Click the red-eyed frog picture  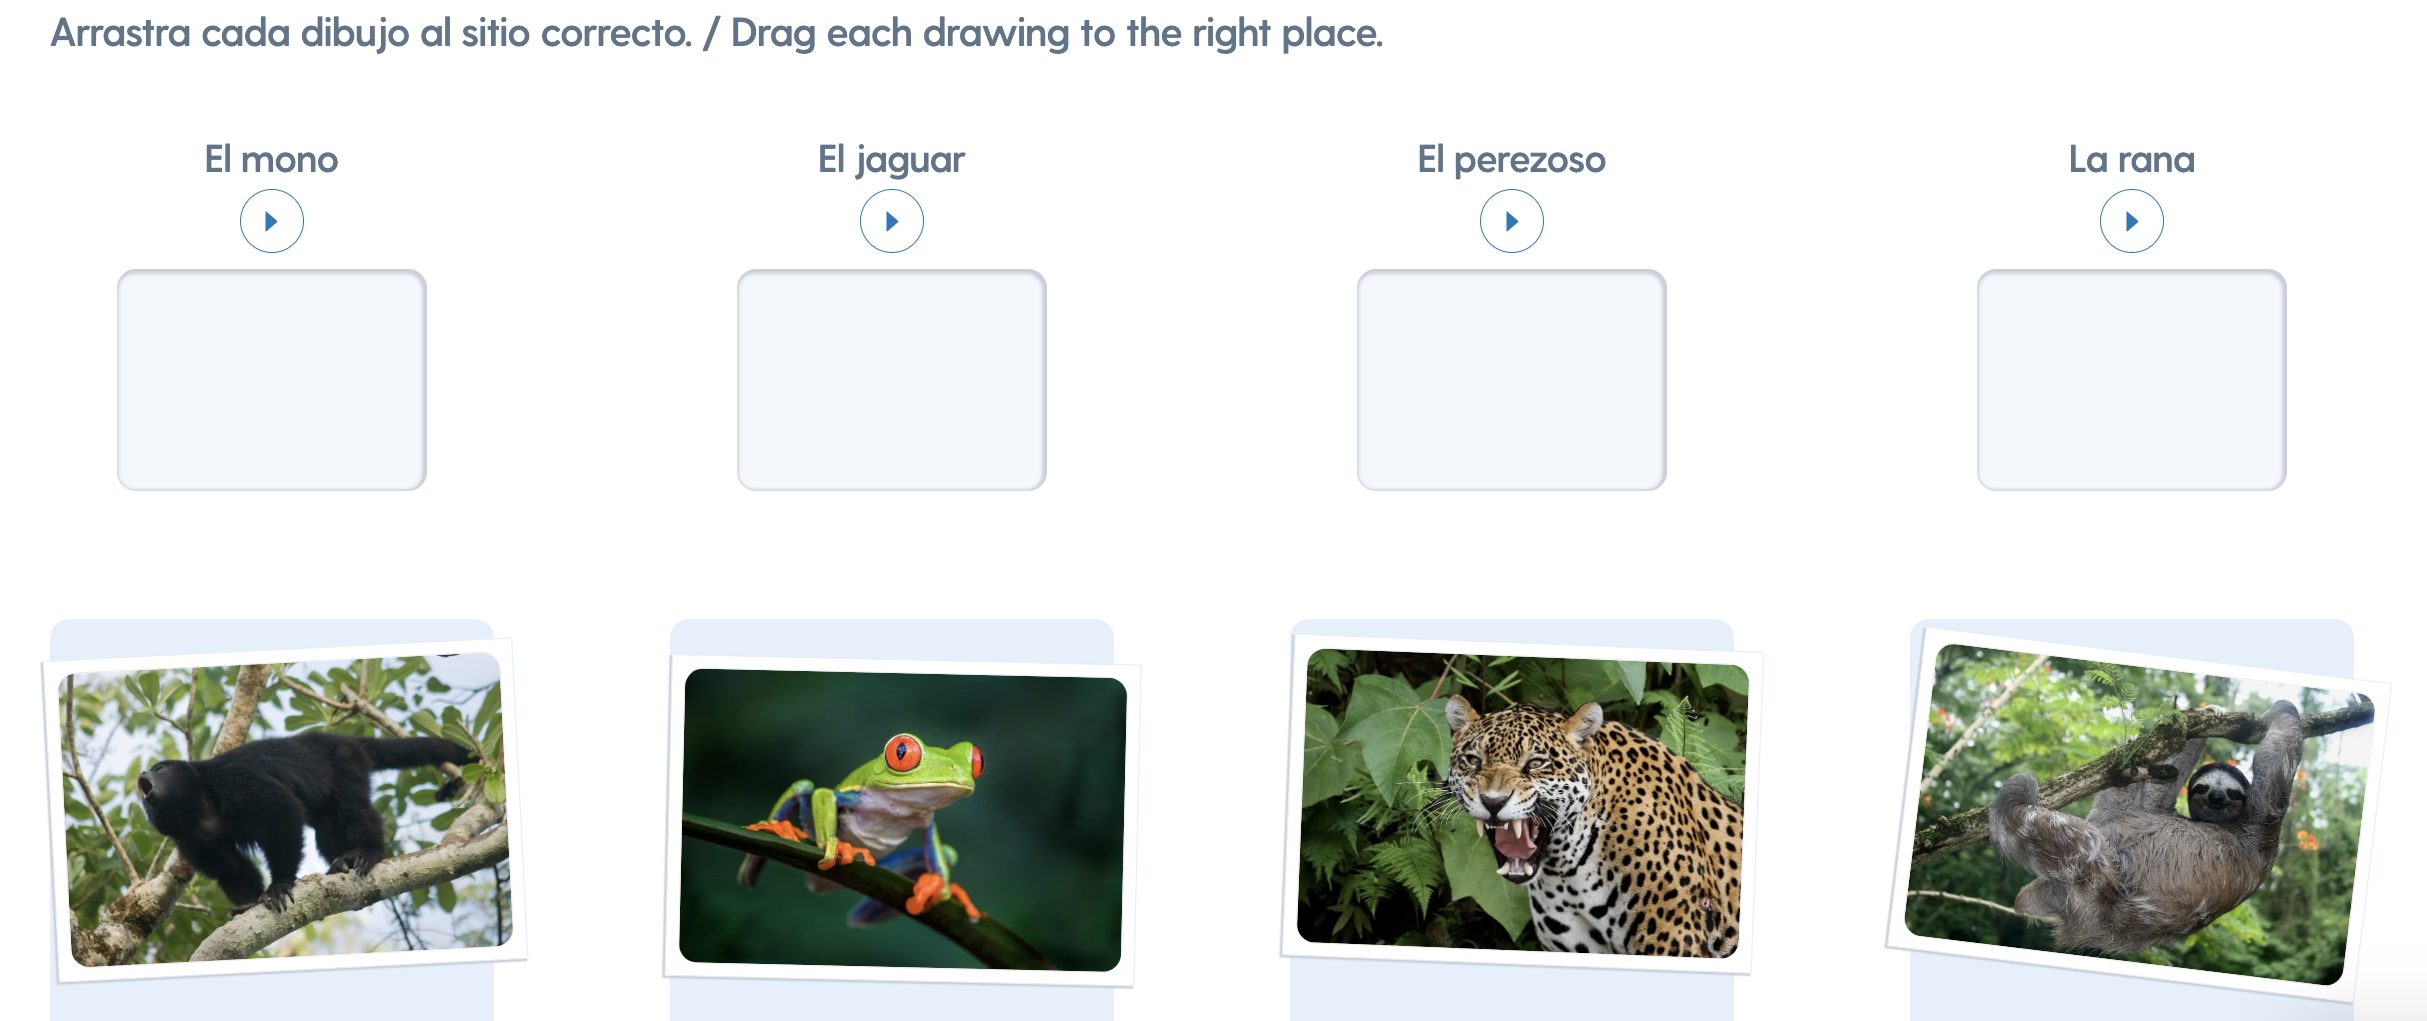pyautogui.click(x=902, y=820)
